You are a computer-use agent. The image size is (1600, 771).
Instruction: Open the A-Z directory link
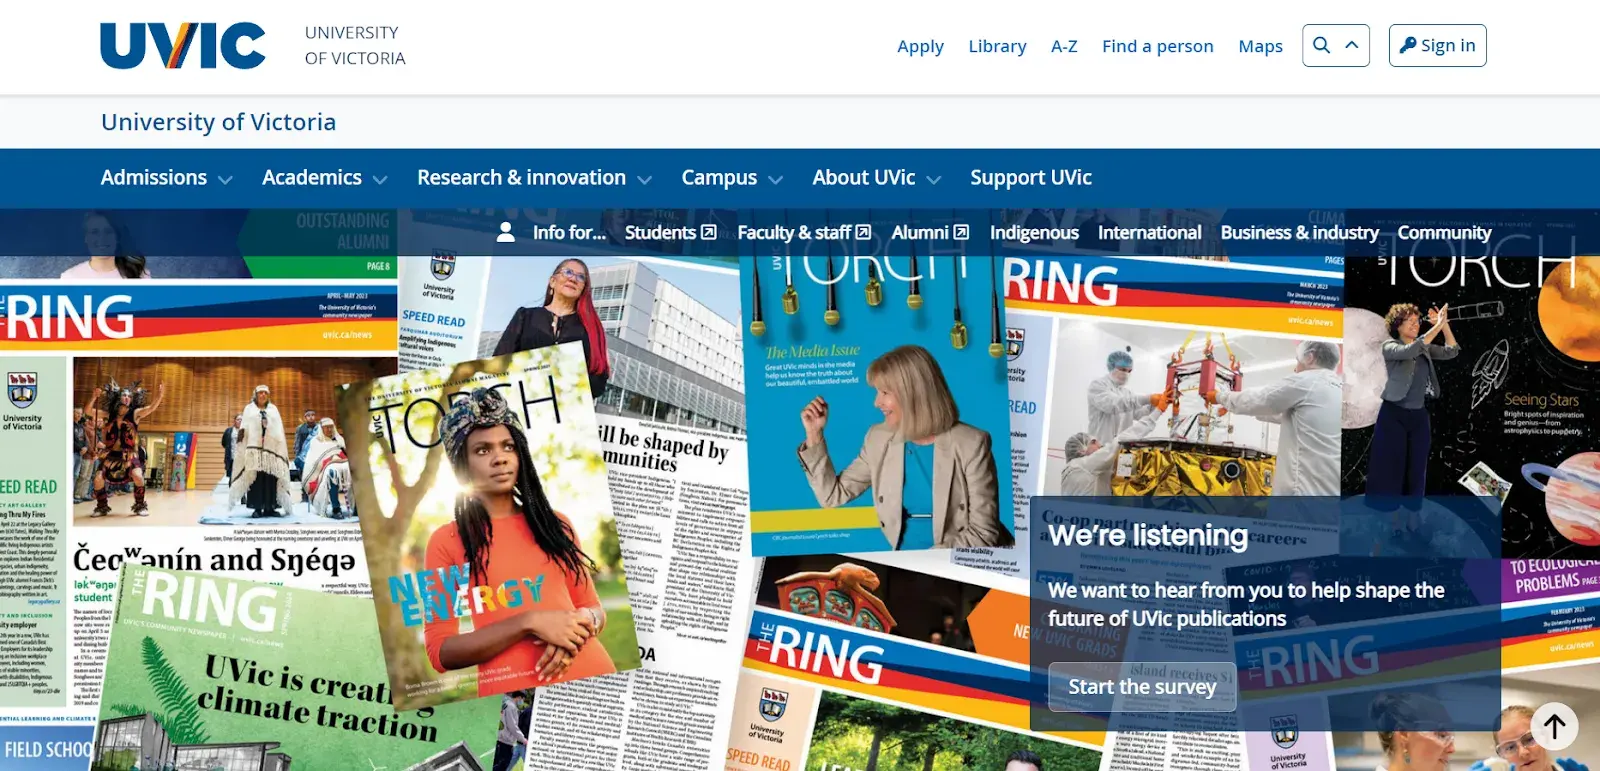click(x=1064, y=46)
